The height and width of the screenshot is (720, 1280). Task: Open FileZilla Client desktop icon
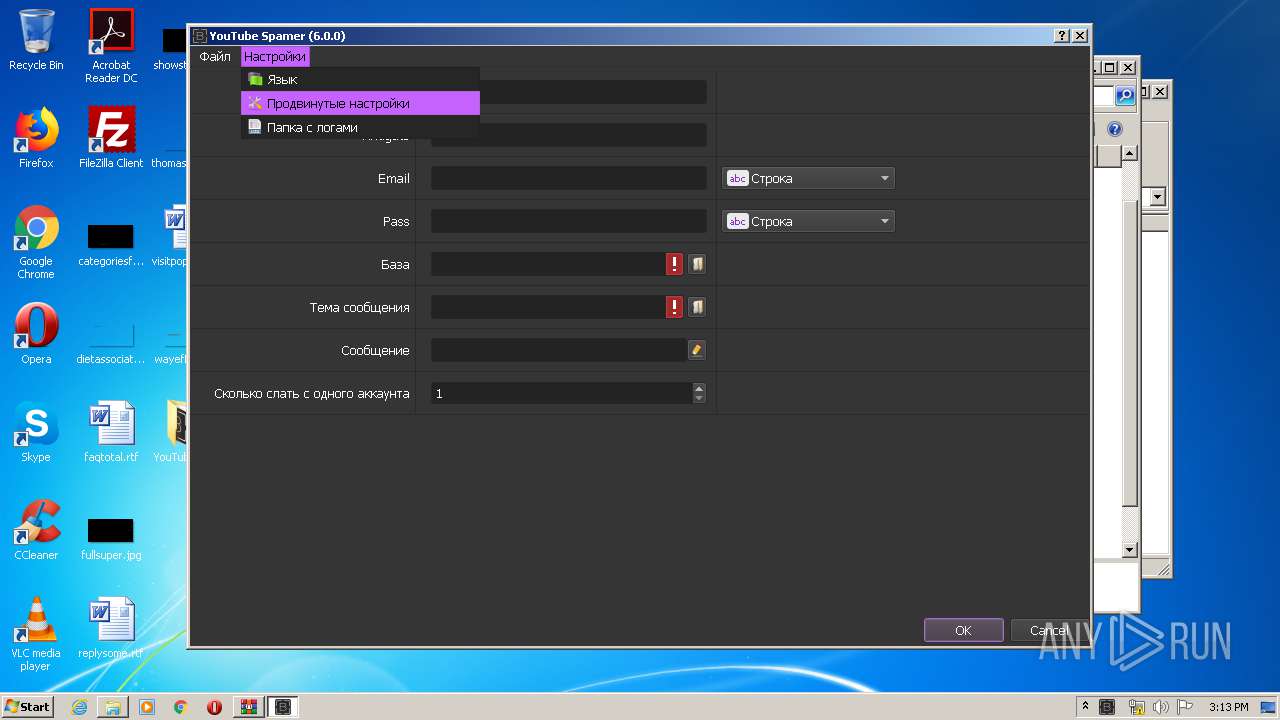111,138
